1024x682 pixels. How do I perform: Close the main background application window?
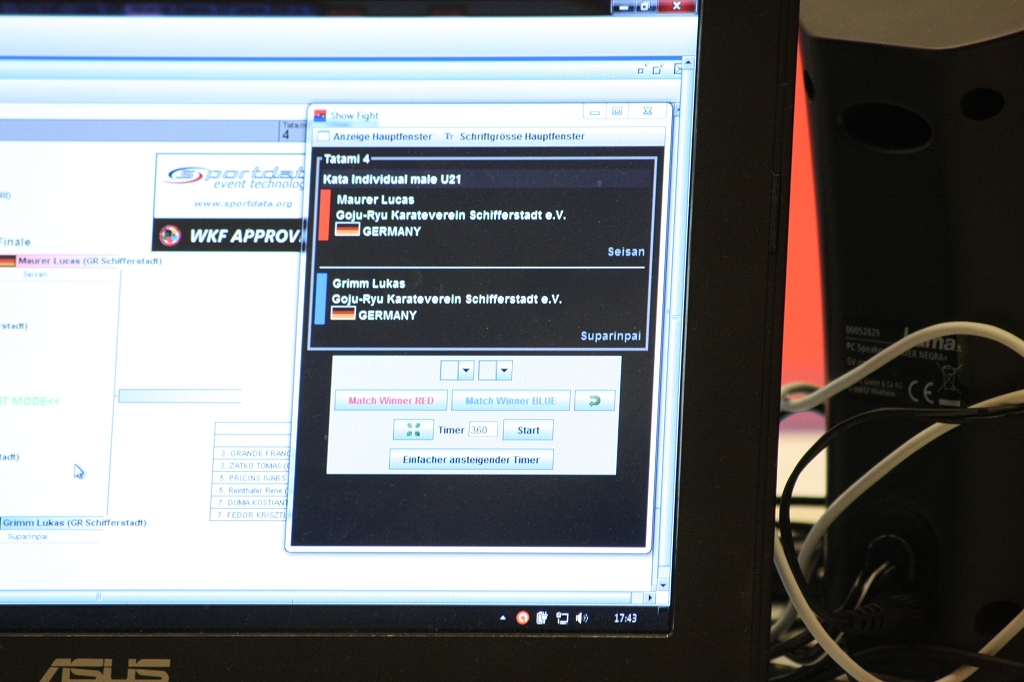pos(677,6)
